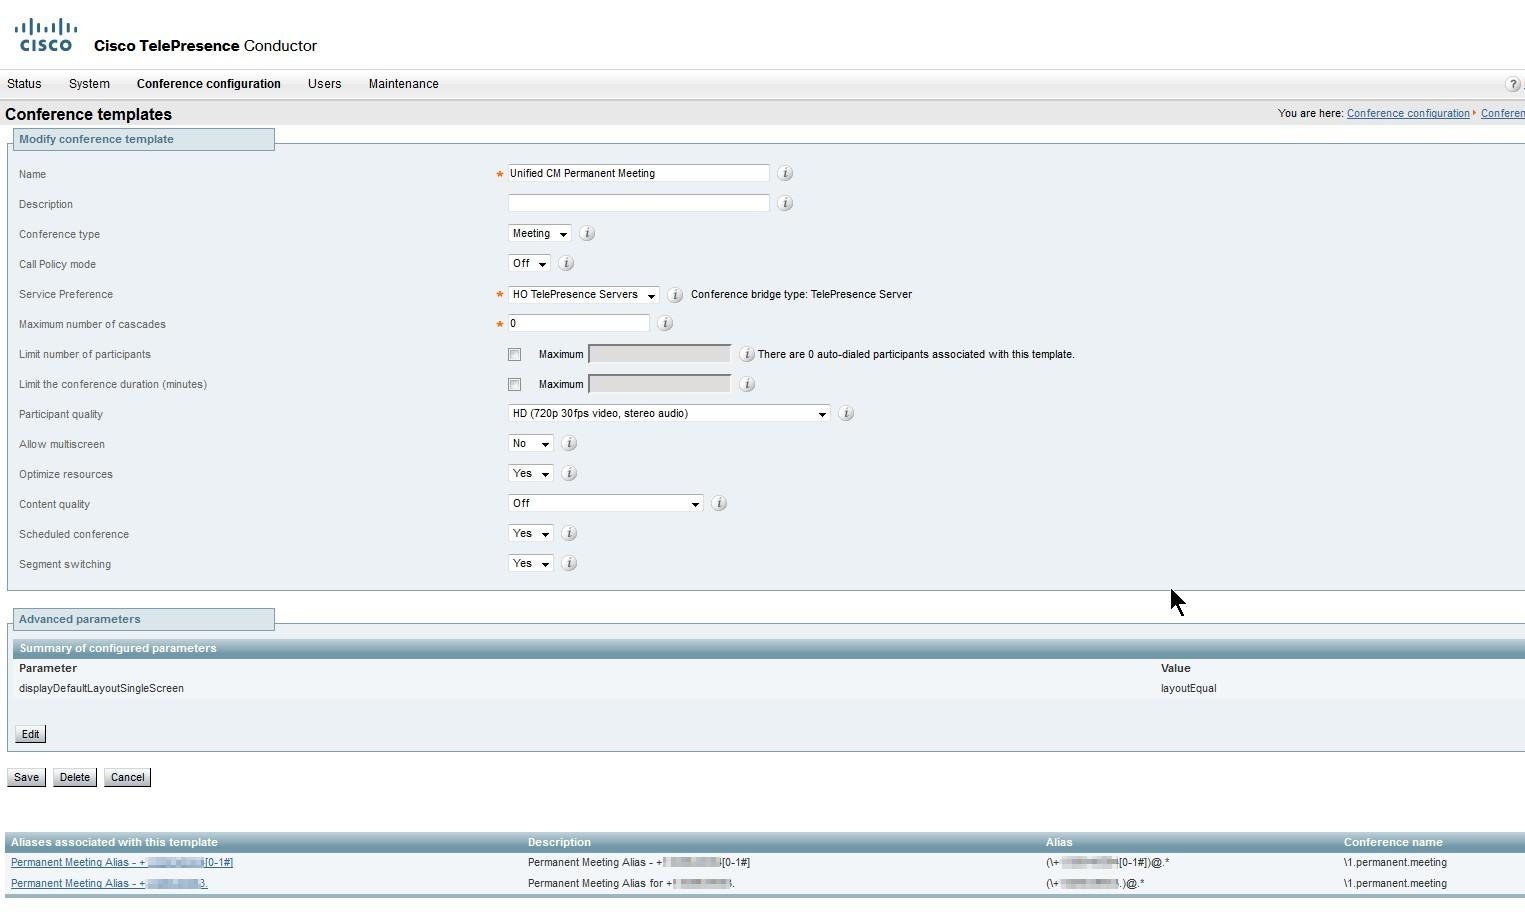Open the Optimize resources dropdown

pyautogui.click(x=531, y=474)
